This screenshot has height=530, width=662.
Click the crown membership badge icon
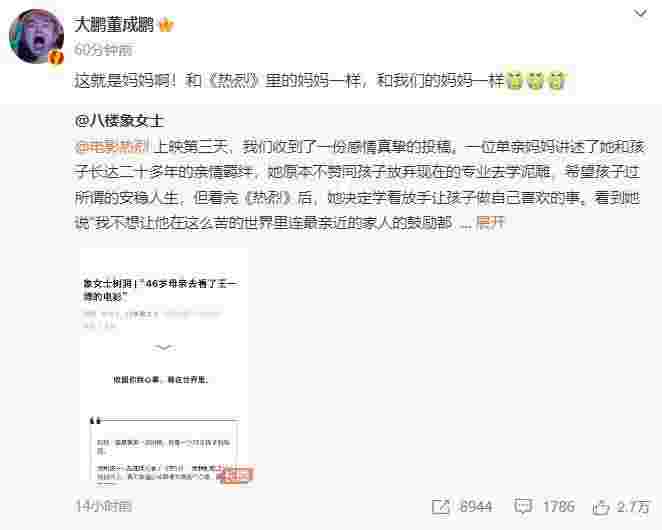pos(166,25)
